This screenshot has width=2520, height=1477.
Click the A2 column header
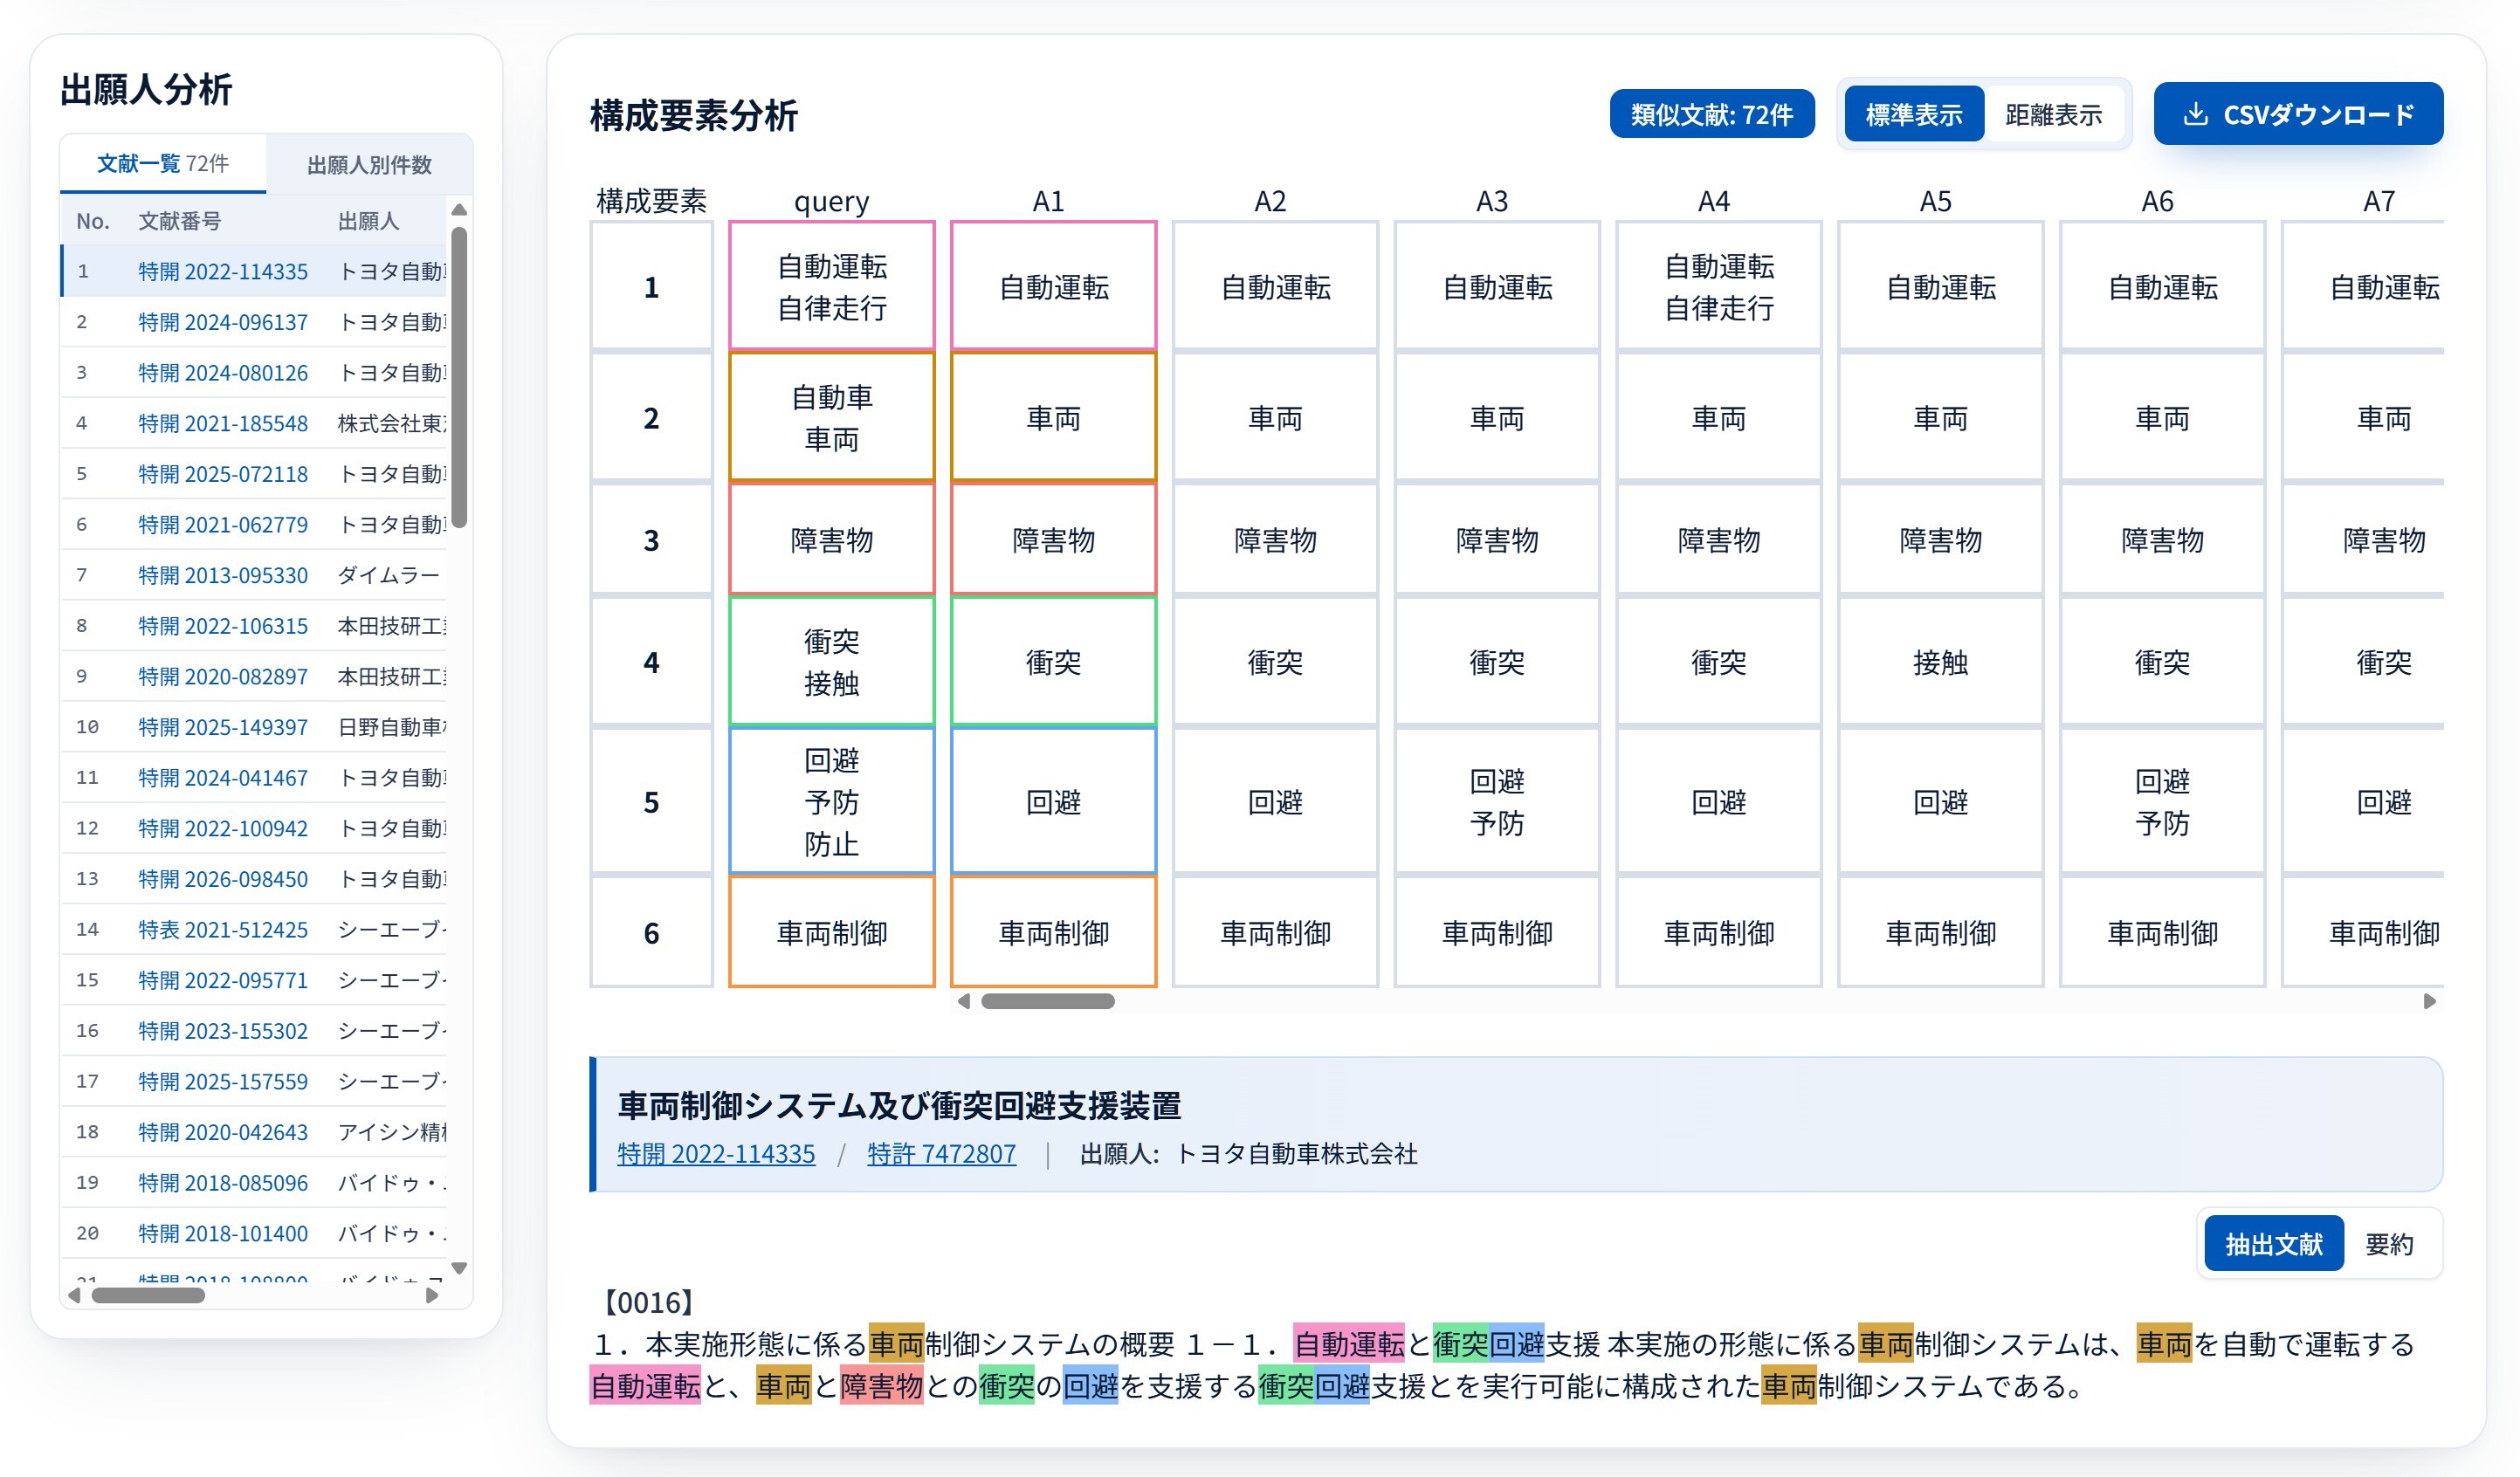tap(1270, 201)
